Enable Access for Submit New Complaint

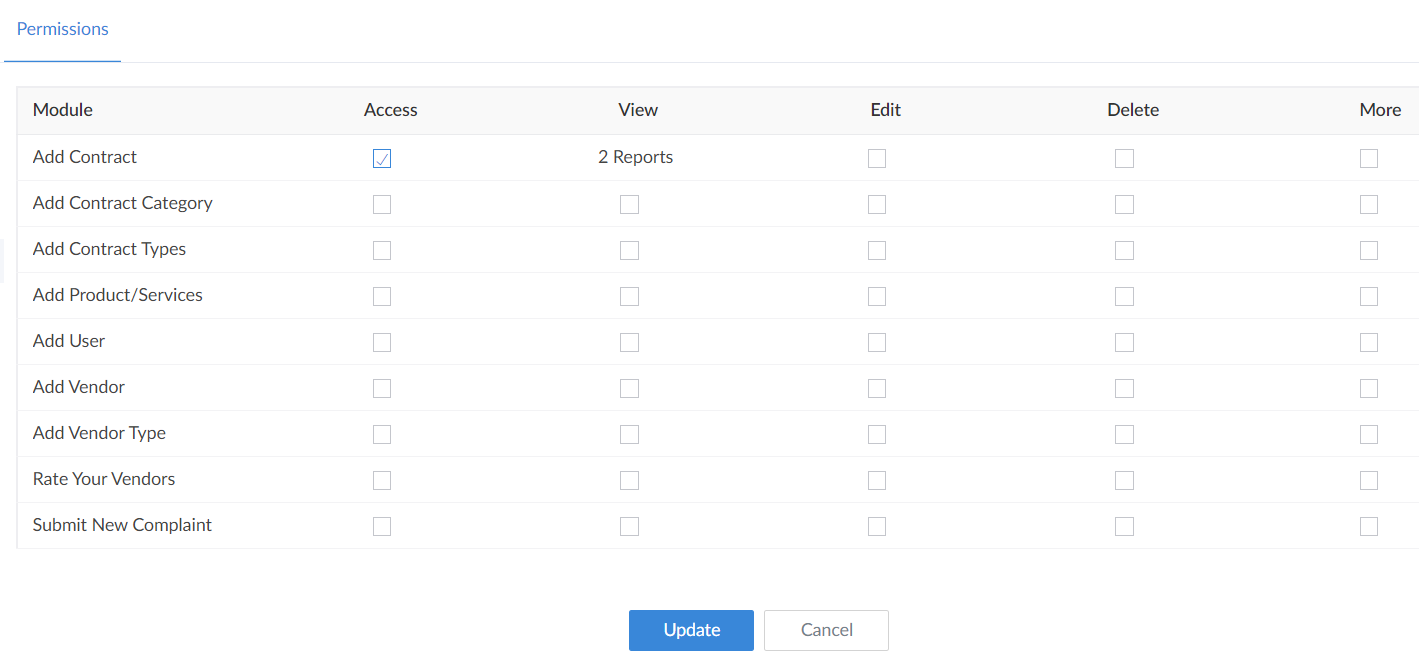click(x=382, y=526)
